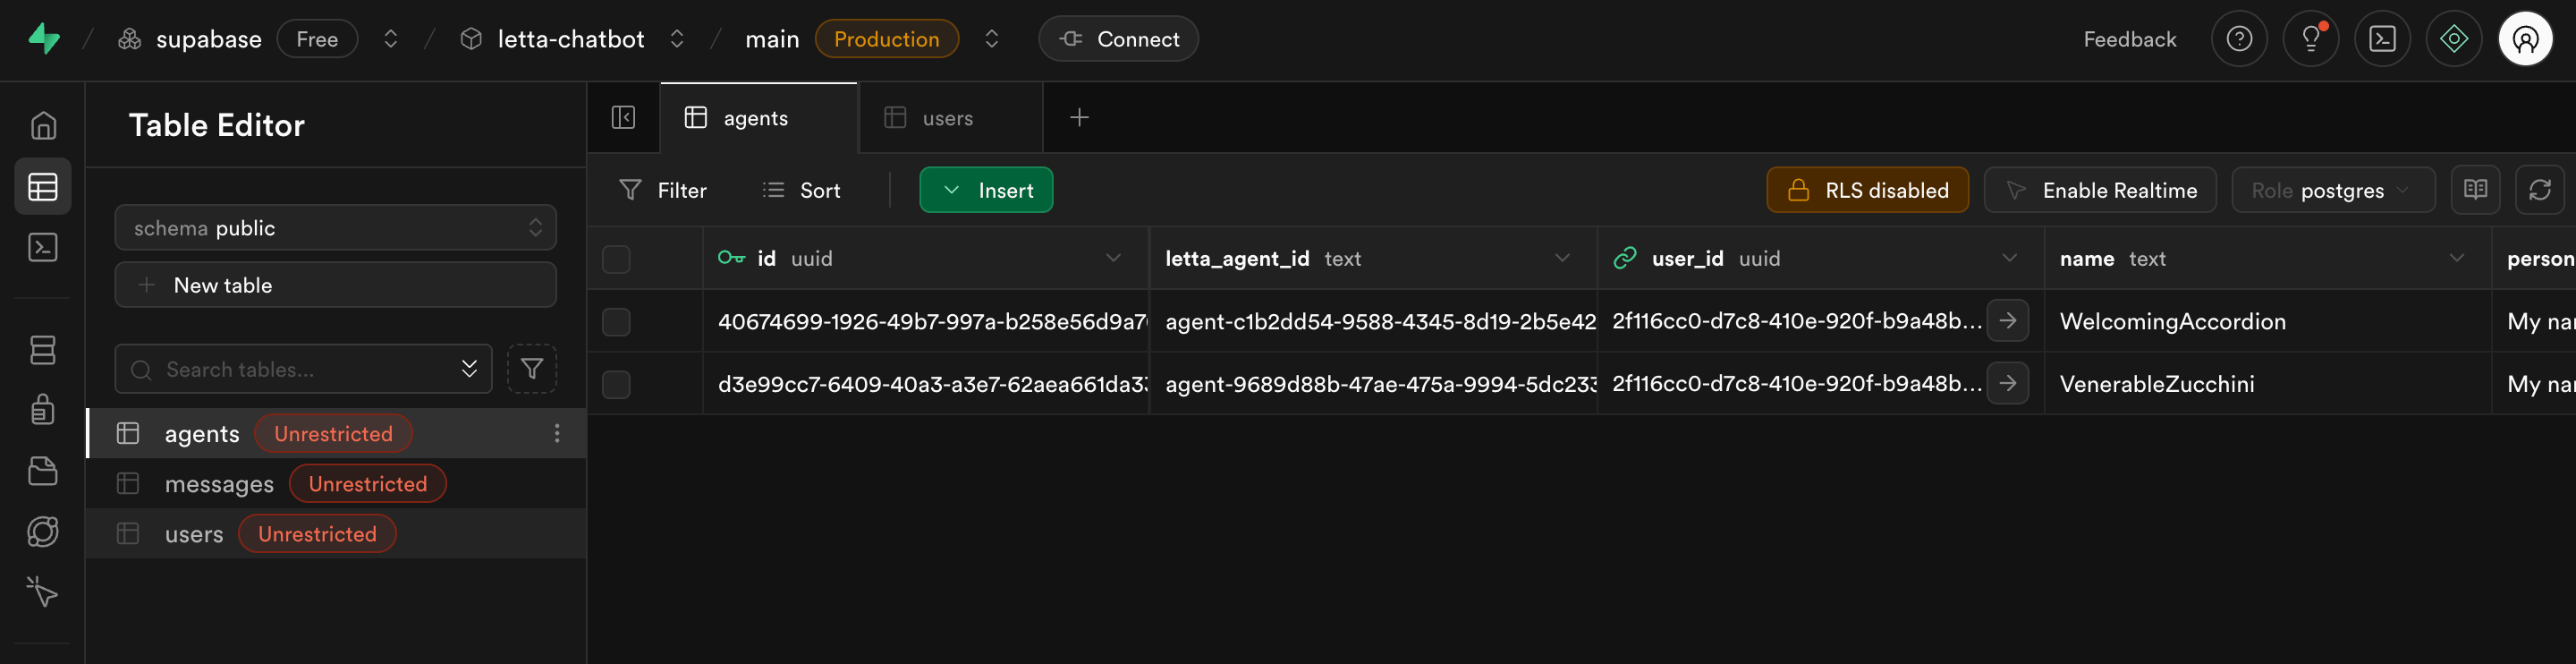This screenshot has height=664, width=2576.
Task: Switch to the users tab
Action: coord(946,118)
